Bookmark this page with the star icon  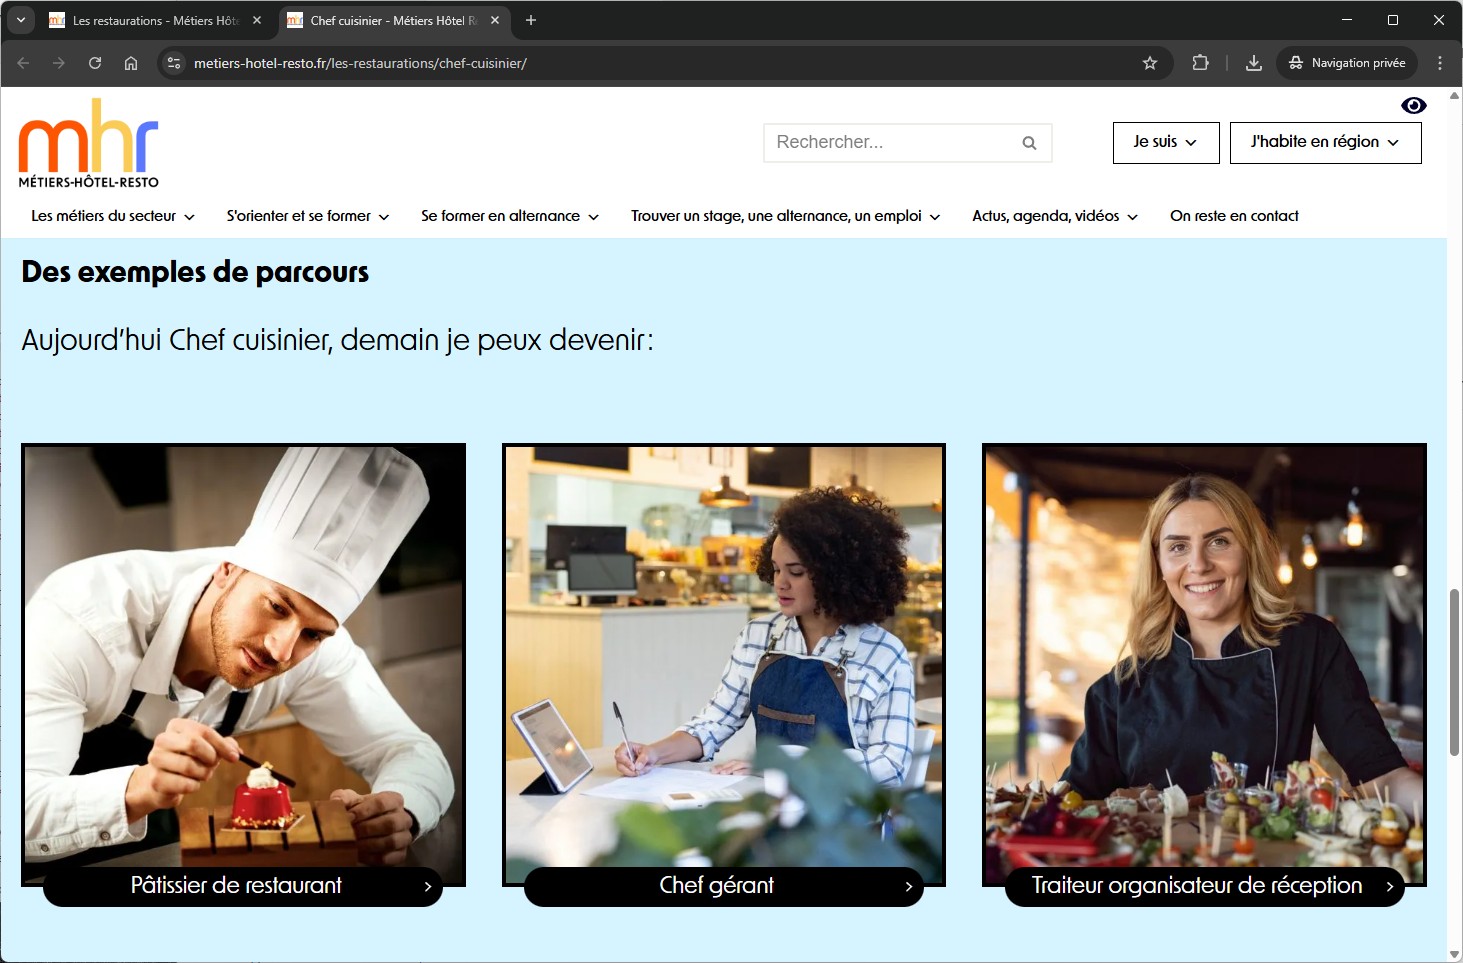pos(1150,63)
